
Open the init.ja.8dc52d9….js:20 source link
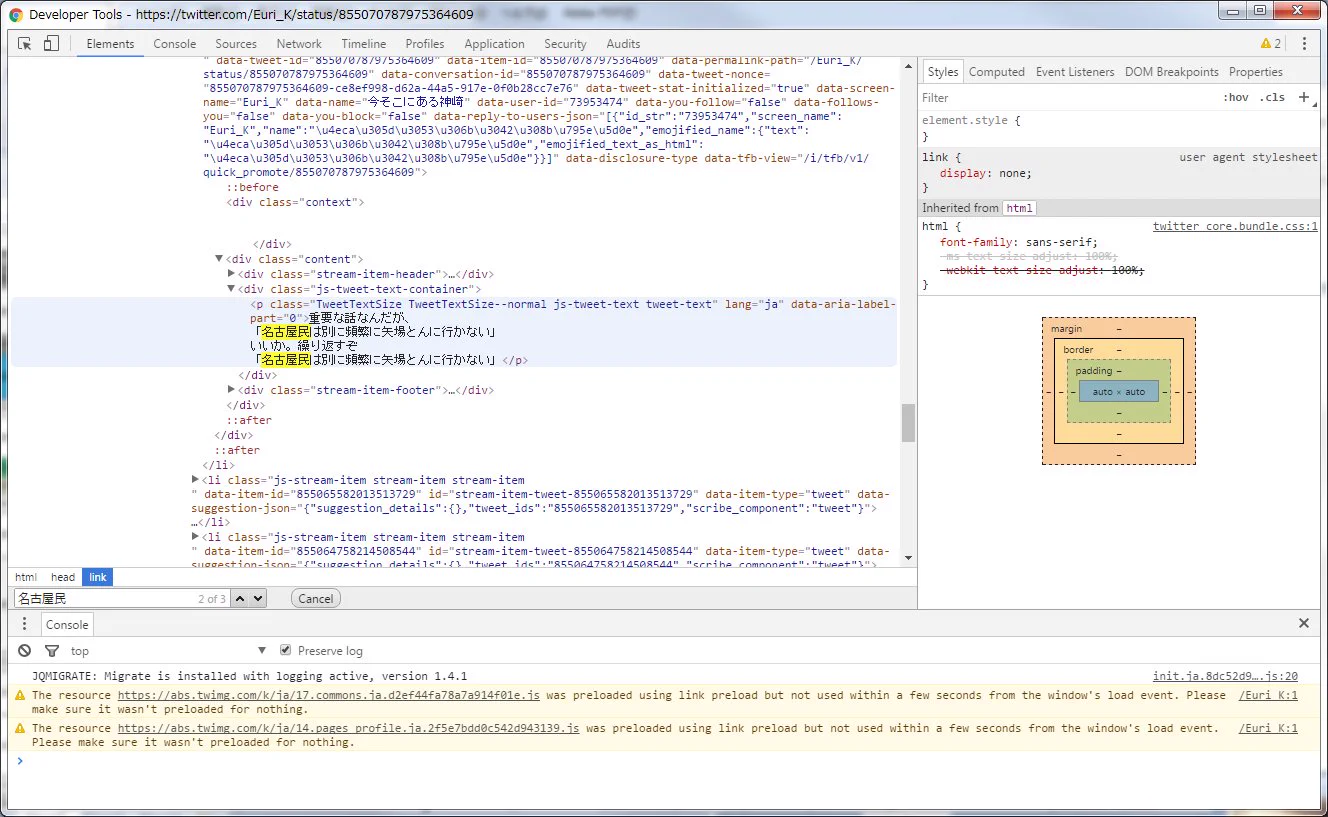1225,676
